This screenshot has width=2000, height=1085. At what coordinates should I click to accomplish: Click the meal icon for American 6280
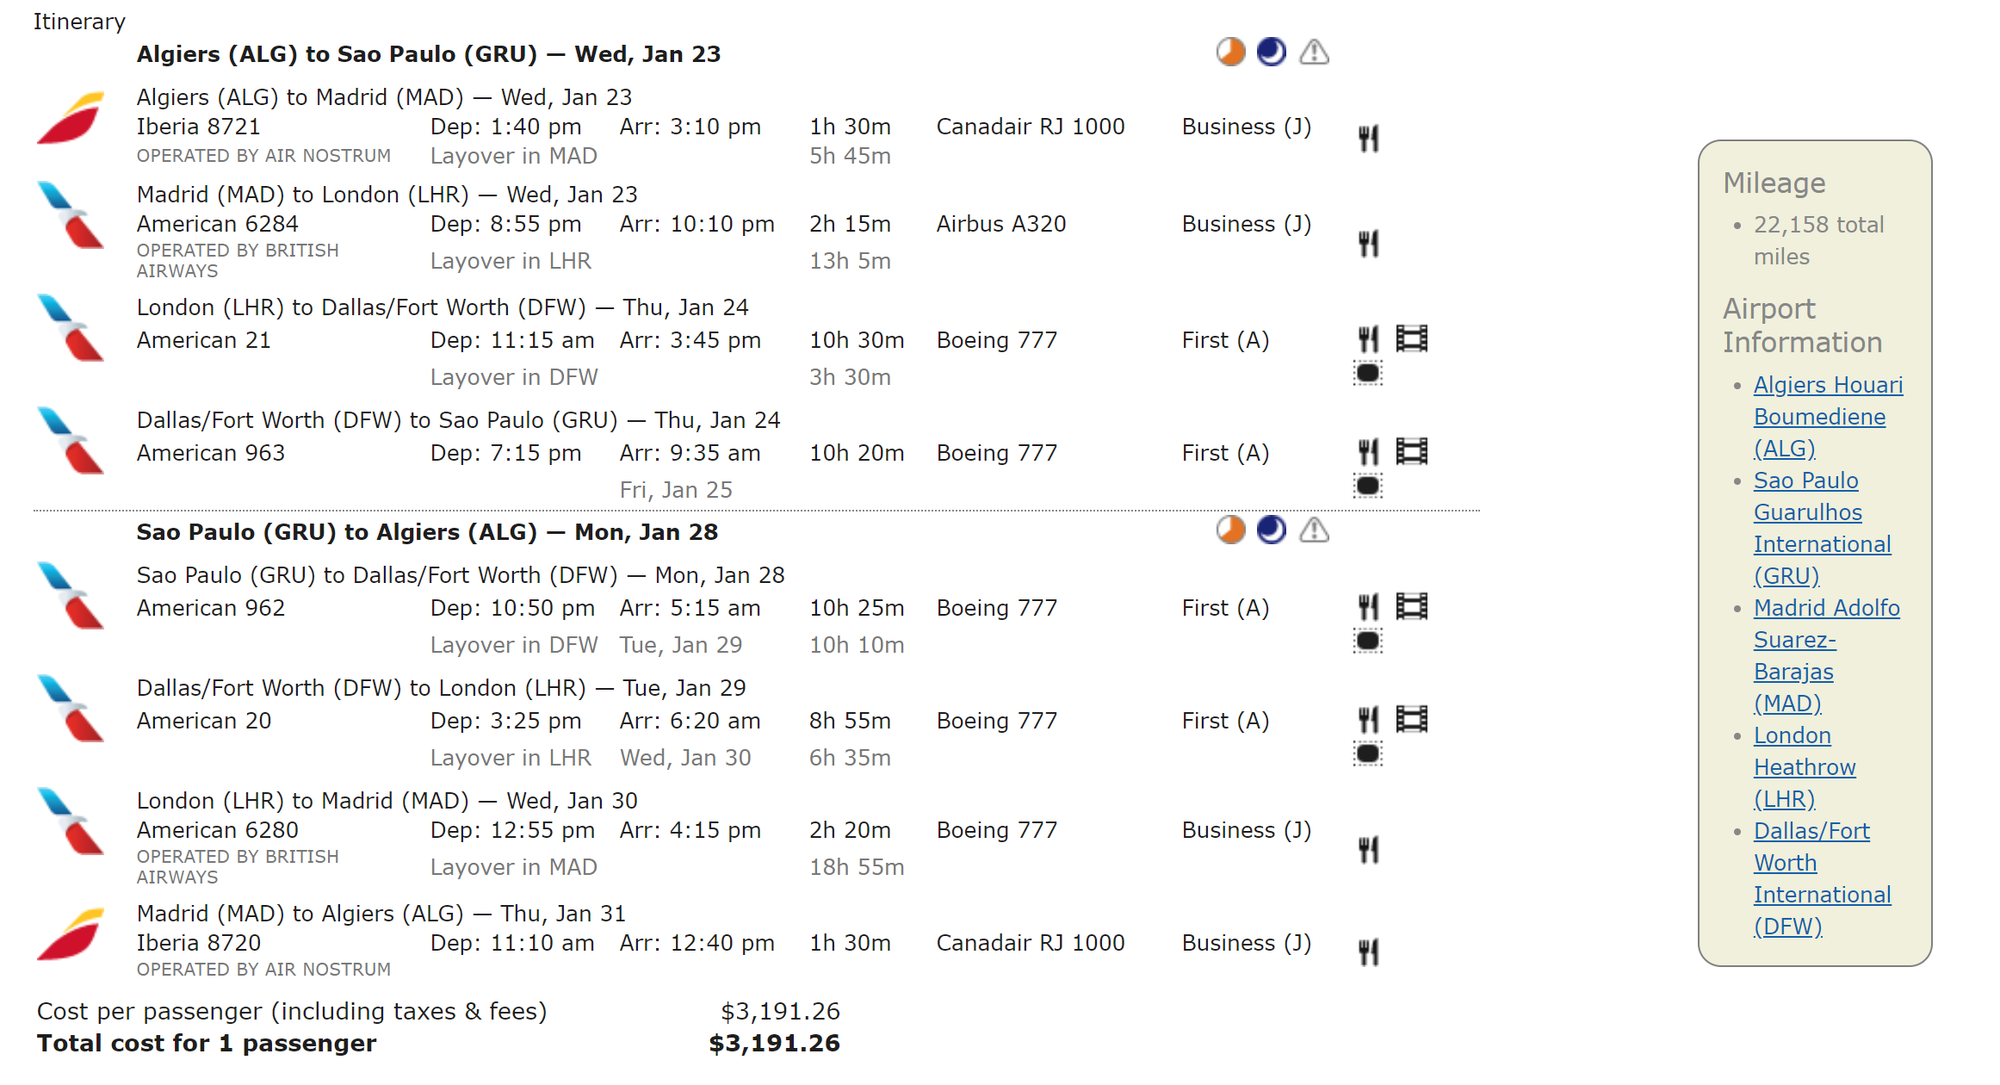pos(1368,849)
